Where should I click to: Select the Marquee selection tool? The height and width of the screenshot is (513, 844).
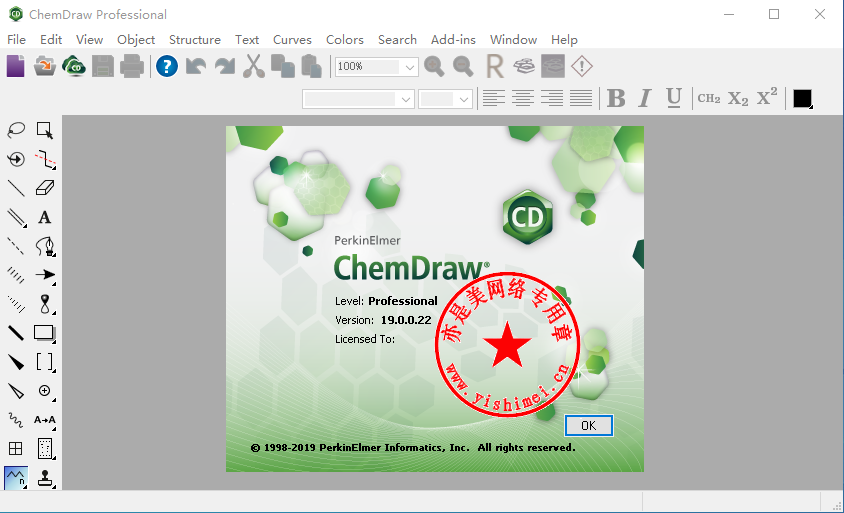(45, 130)
